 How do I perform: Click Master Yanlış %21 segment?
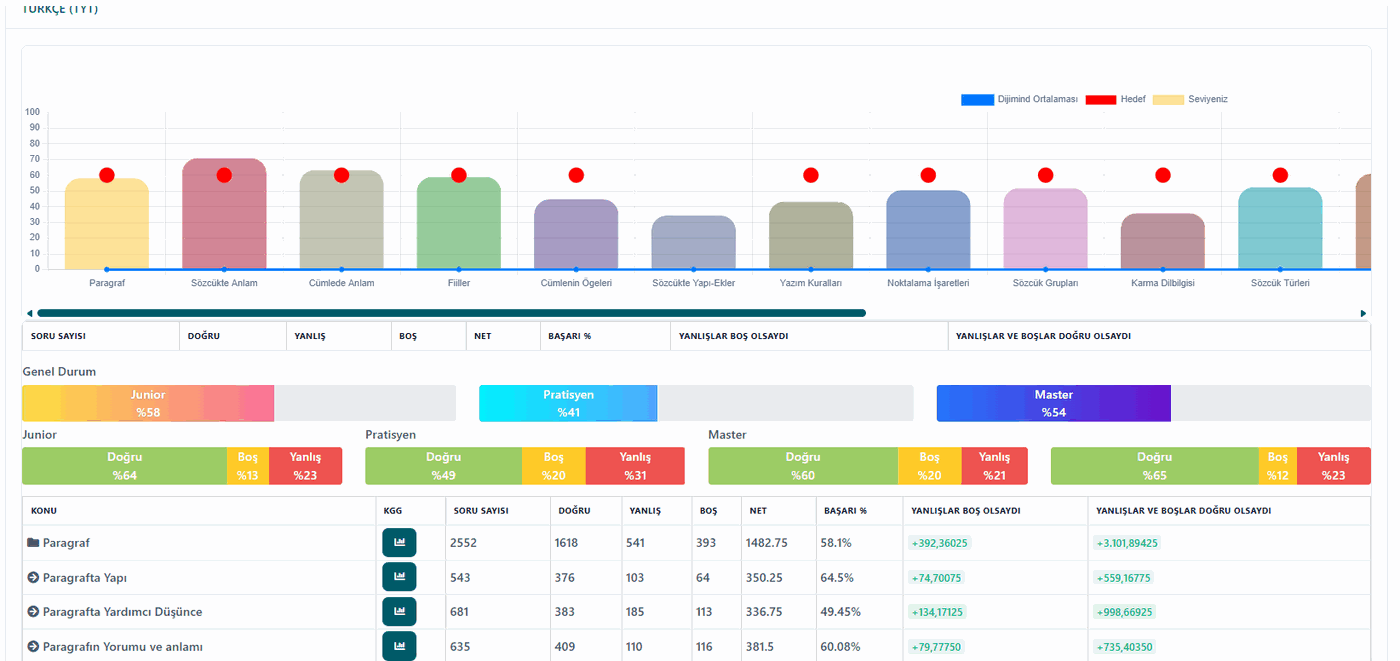[x=994, y=466]
